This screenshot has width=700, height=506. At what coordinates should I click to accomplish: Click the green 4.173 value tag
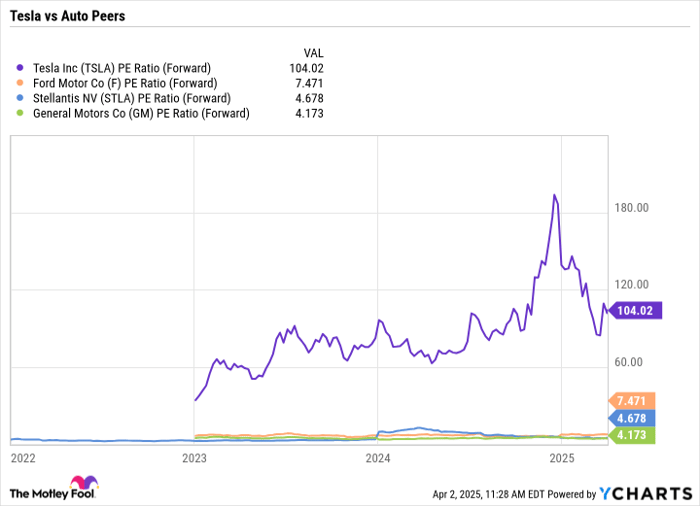tap(632, 435)
